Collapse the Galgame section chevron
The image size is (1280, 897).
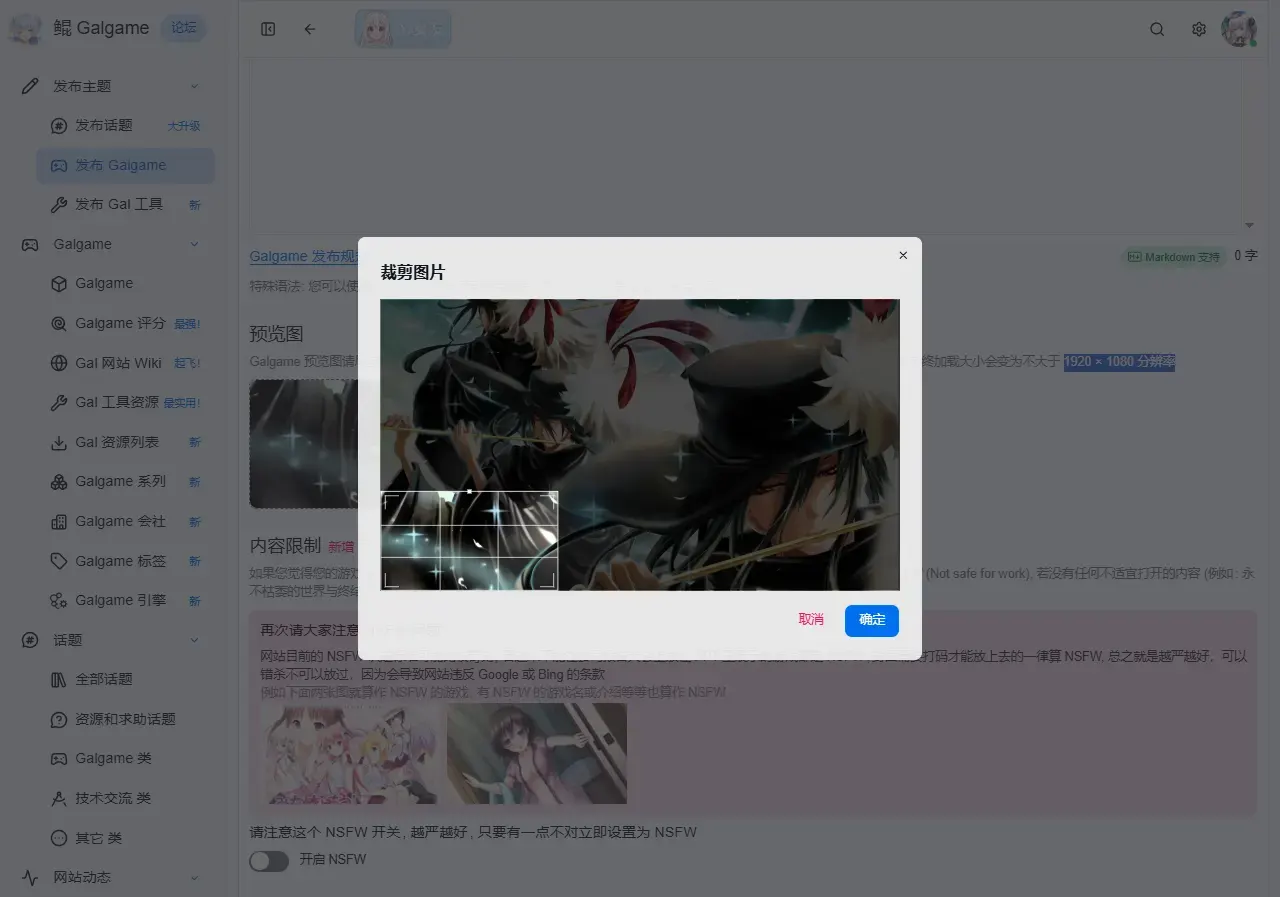coord(194,244)
